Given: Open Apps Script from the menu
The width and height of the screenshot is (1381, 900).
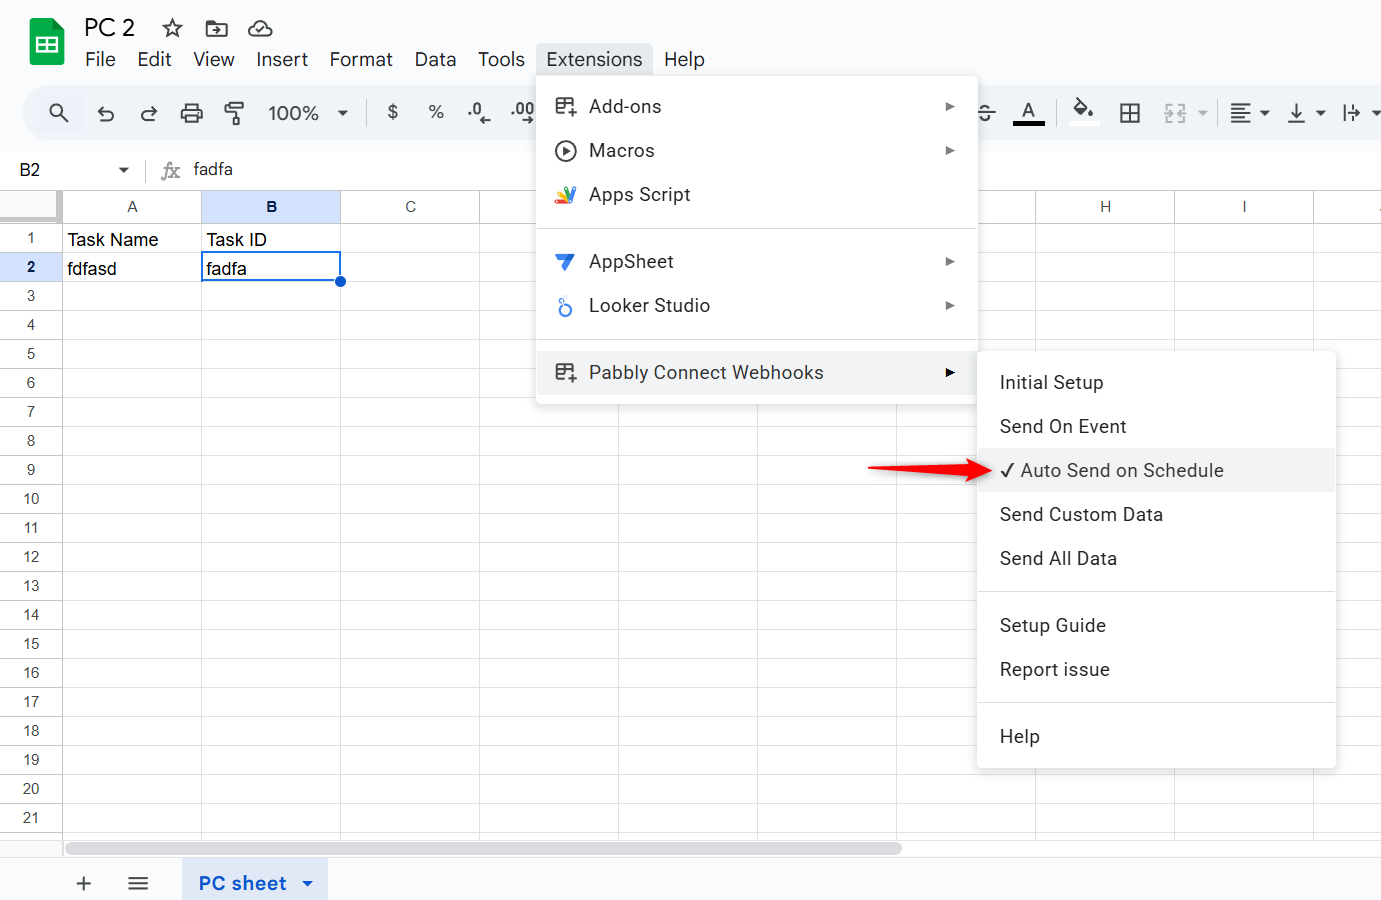Looking at the screenshot, I should point(639,194).
